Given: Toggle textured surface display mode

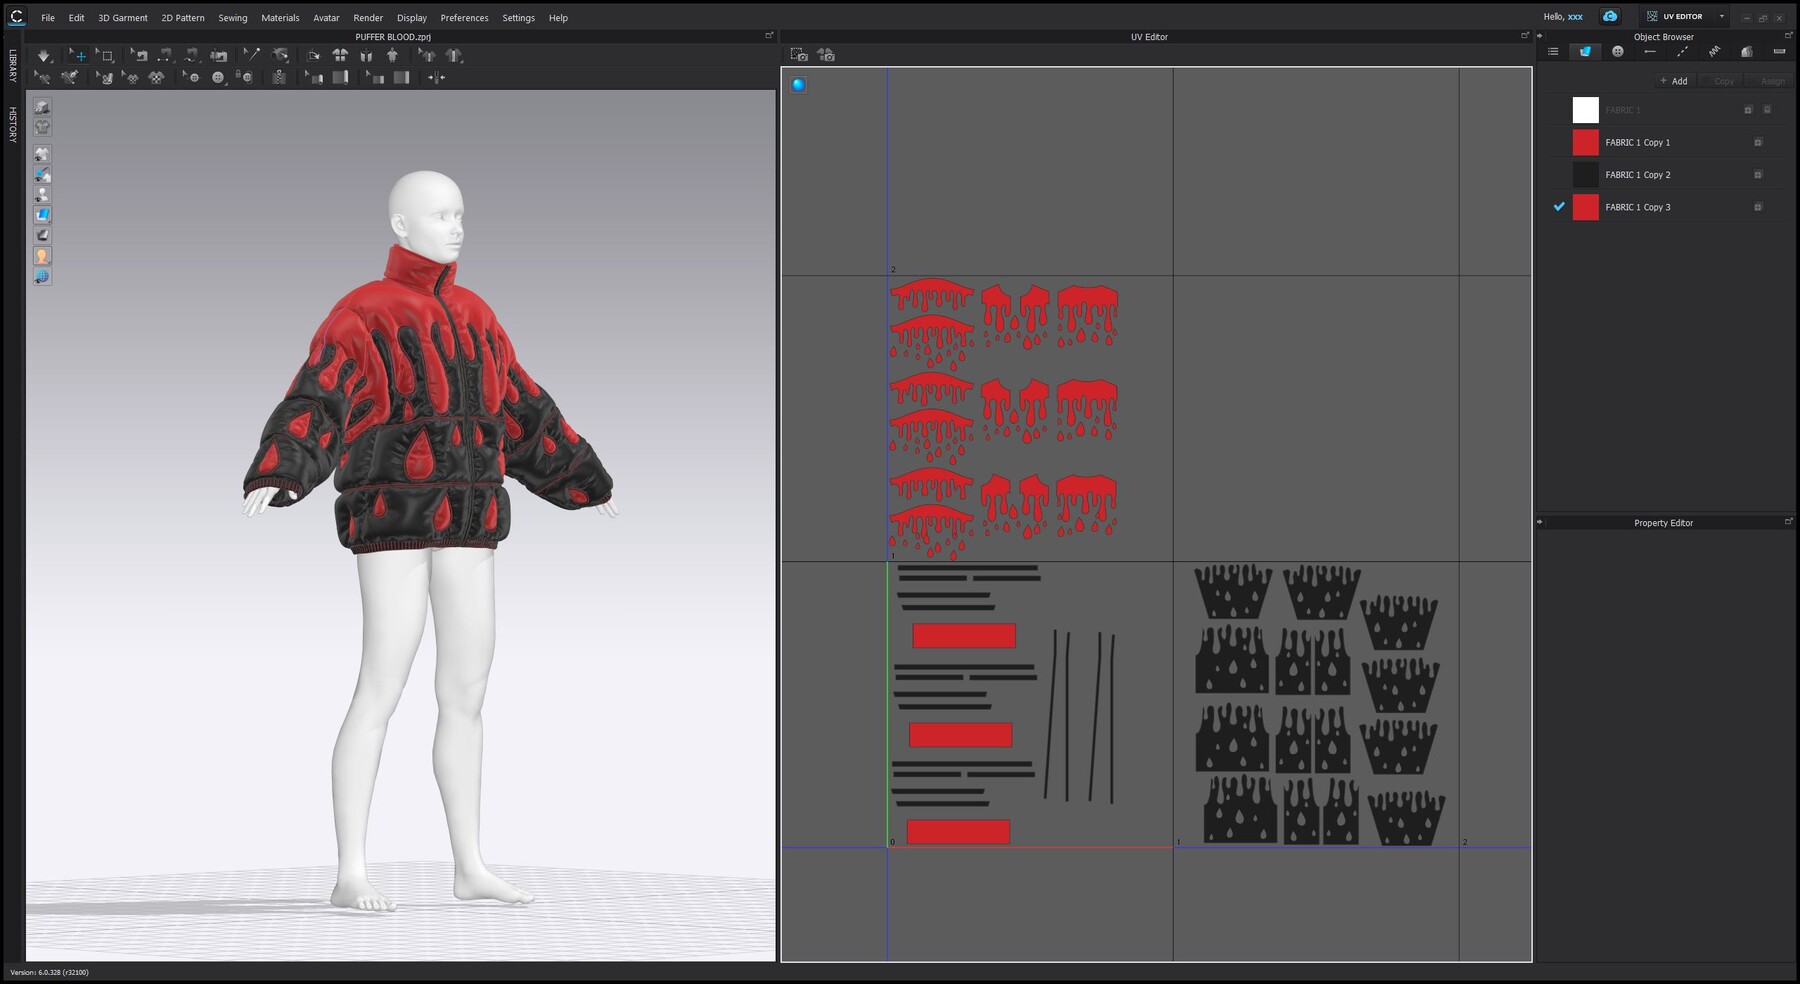Looking at the screenshot, I should (42, 214).
